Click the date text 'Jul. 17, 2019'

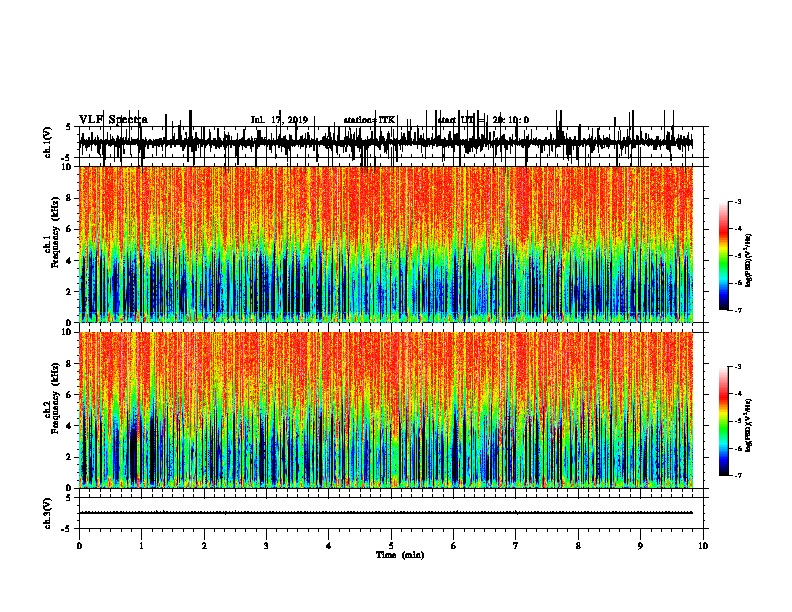click(x=279, y=120)
